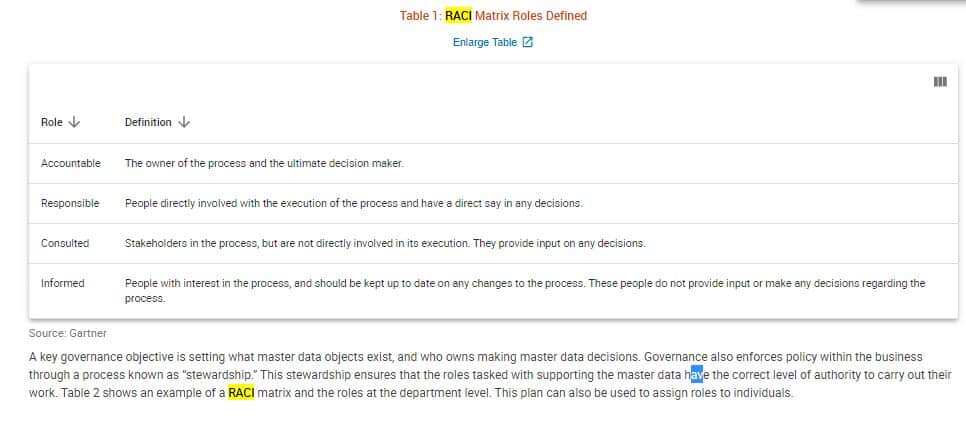Click the highlighted RACI in the bottom paragraph
This screenshot has width=966, height=421.
(241, 393)
